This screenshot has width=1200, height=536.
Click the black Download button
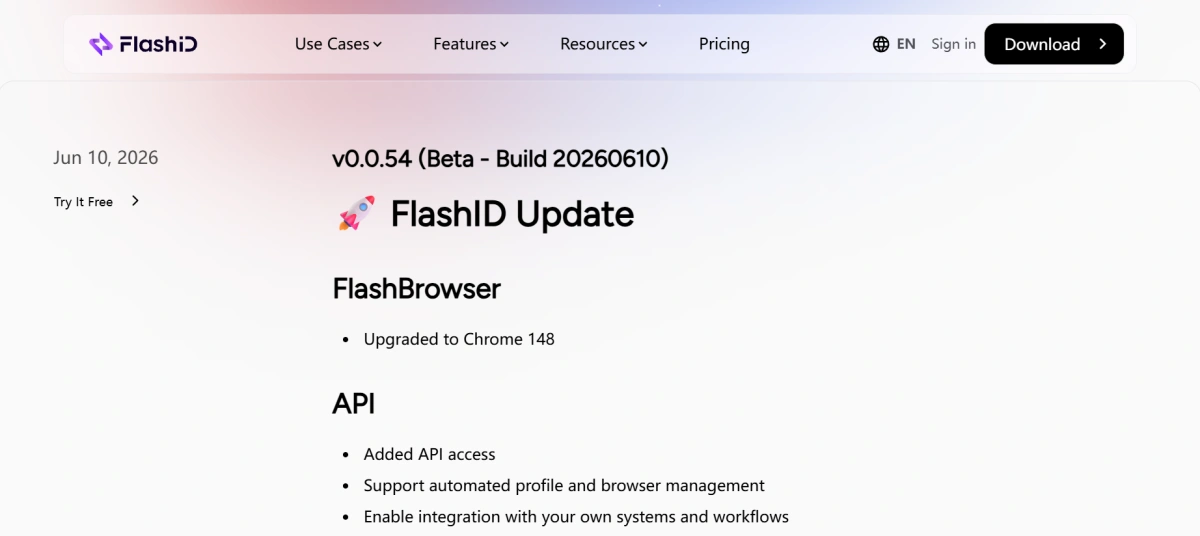[1054, 44]
